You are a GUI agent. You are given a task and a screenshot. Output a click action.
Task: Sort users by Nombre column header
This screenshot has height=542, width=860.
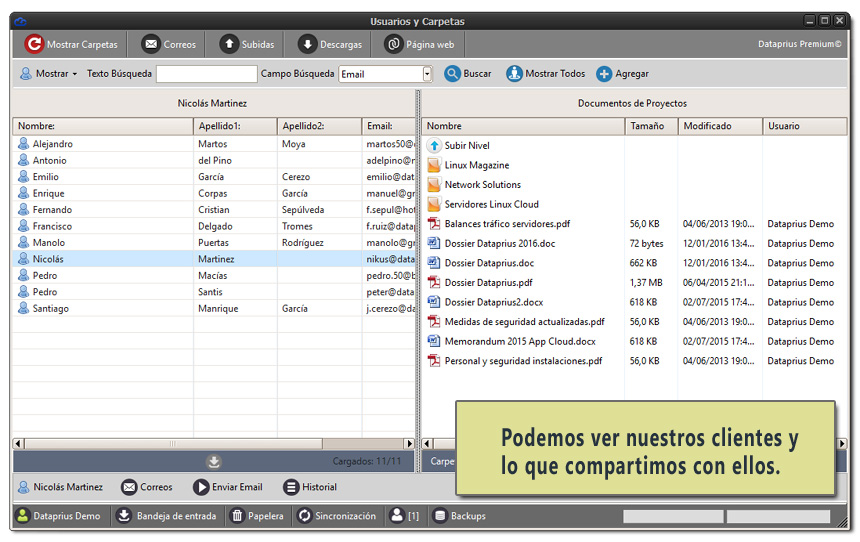coord(103,126)
